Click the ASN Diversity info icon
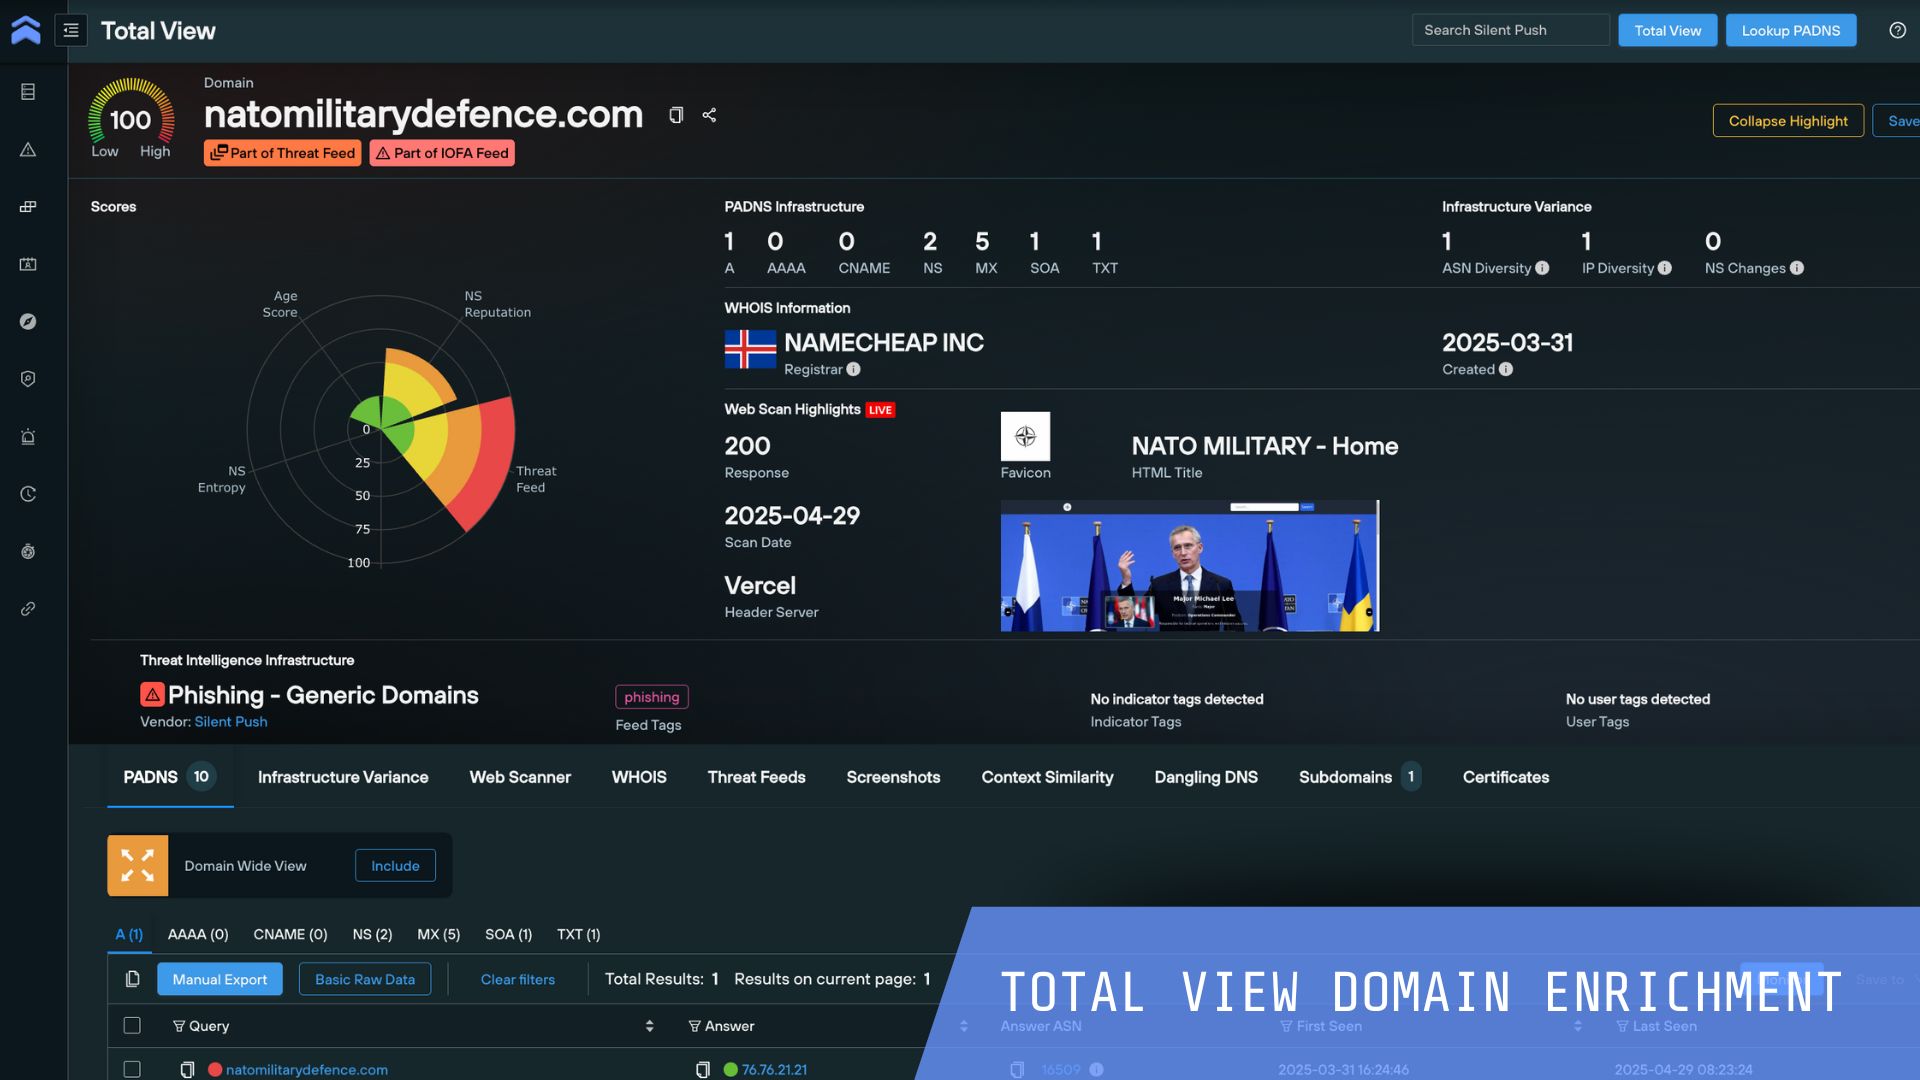The image size is (1920, 1080). coord(1542,268)
